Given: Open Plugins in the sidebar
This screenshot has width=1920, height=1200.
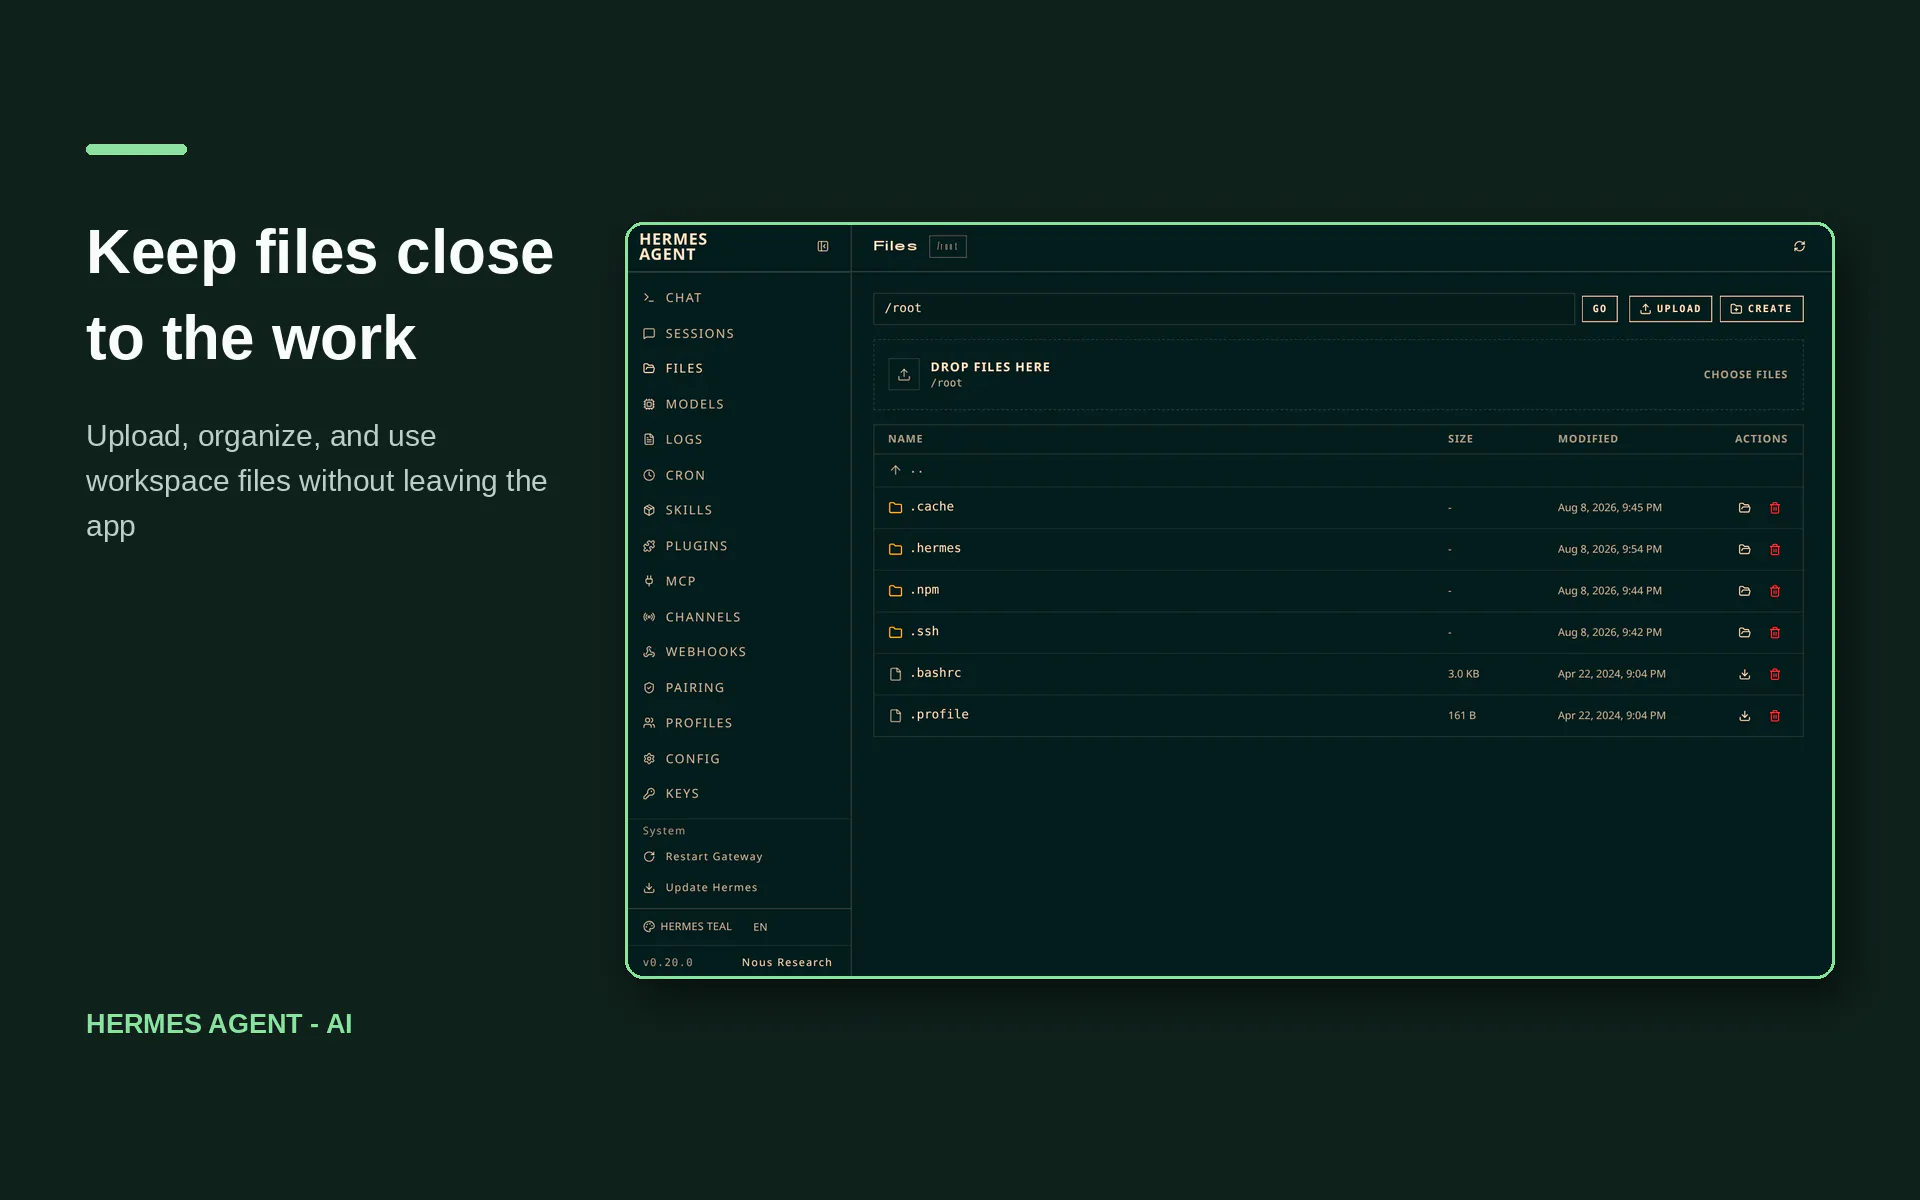Looking at the screenshot, I should (x=739, y=546).
